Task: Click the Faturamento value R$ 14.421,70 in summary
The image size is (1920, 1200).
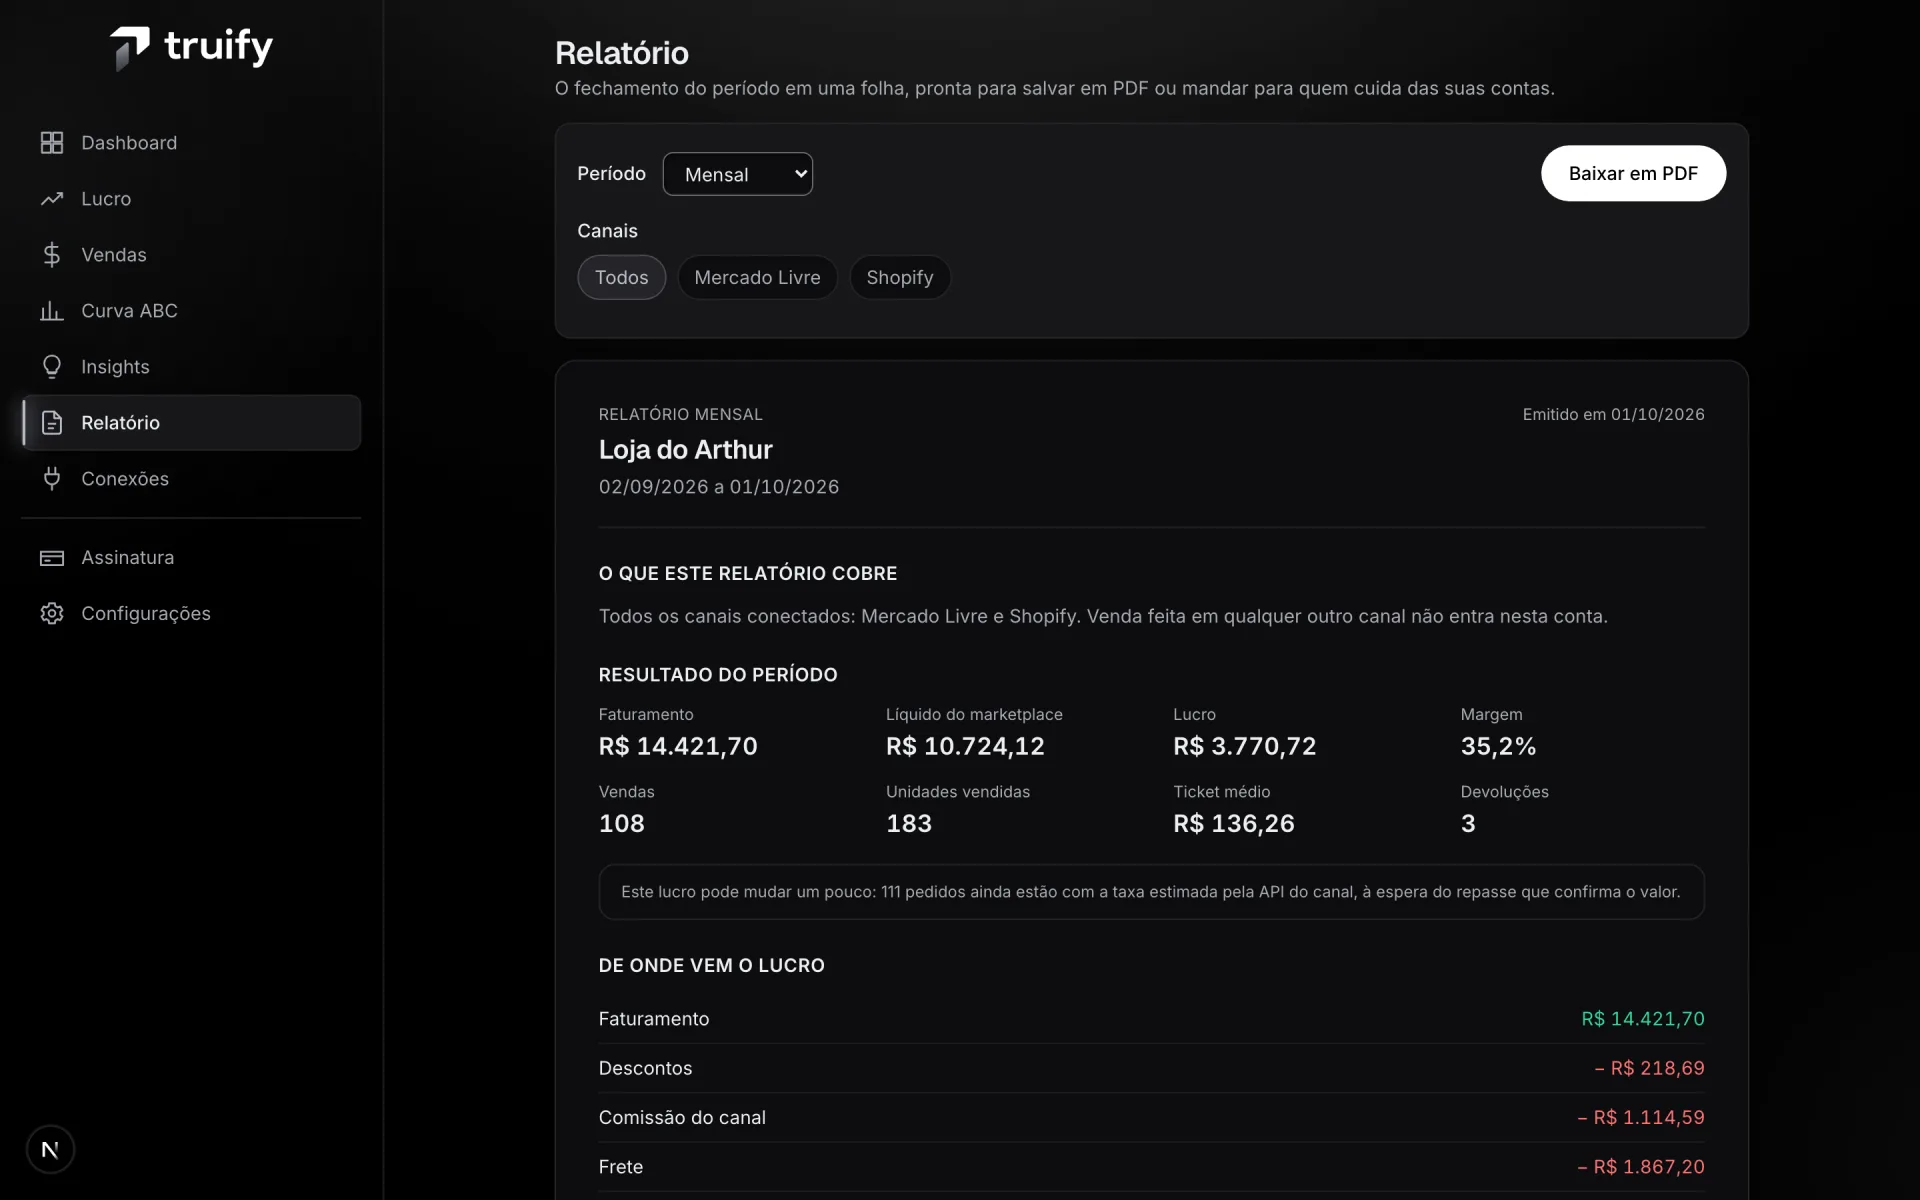Action: point(678,746)
